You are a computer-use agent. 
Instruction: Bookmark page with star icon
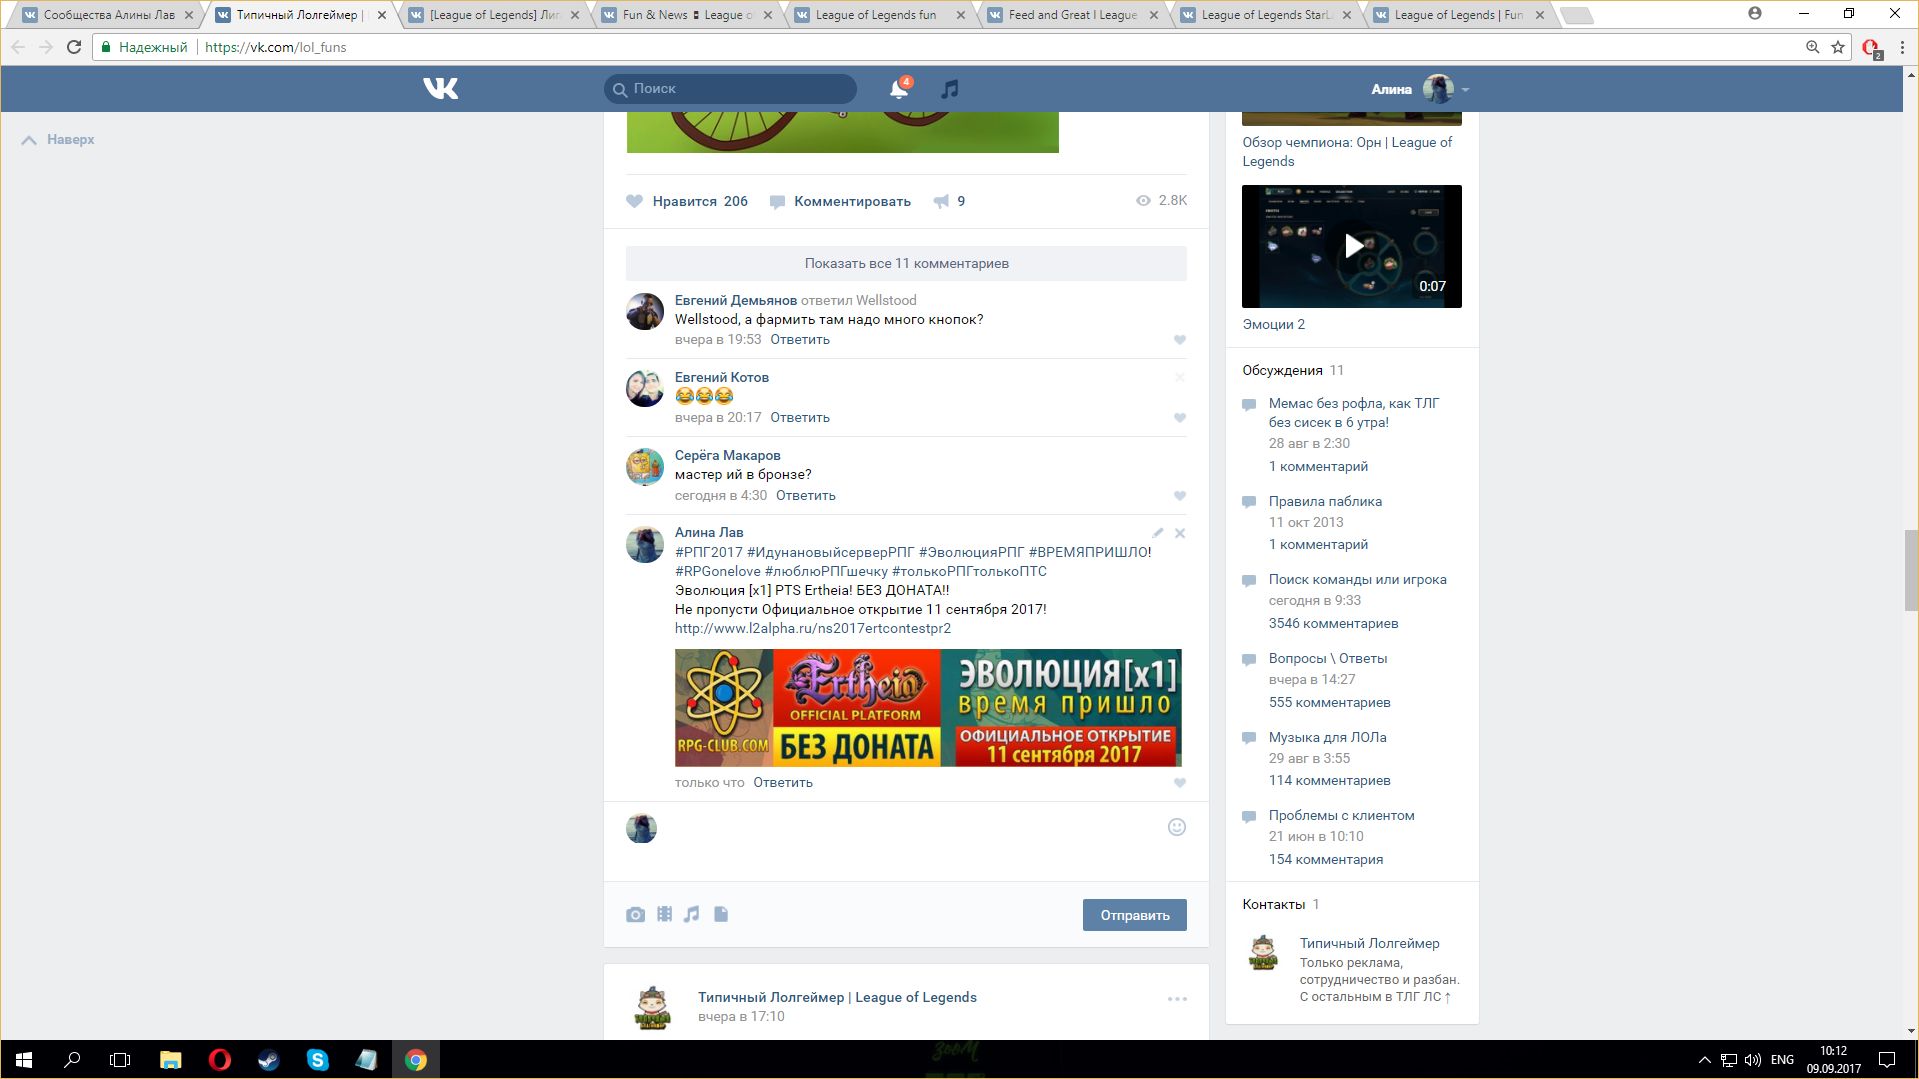[x=1838, y=47]
